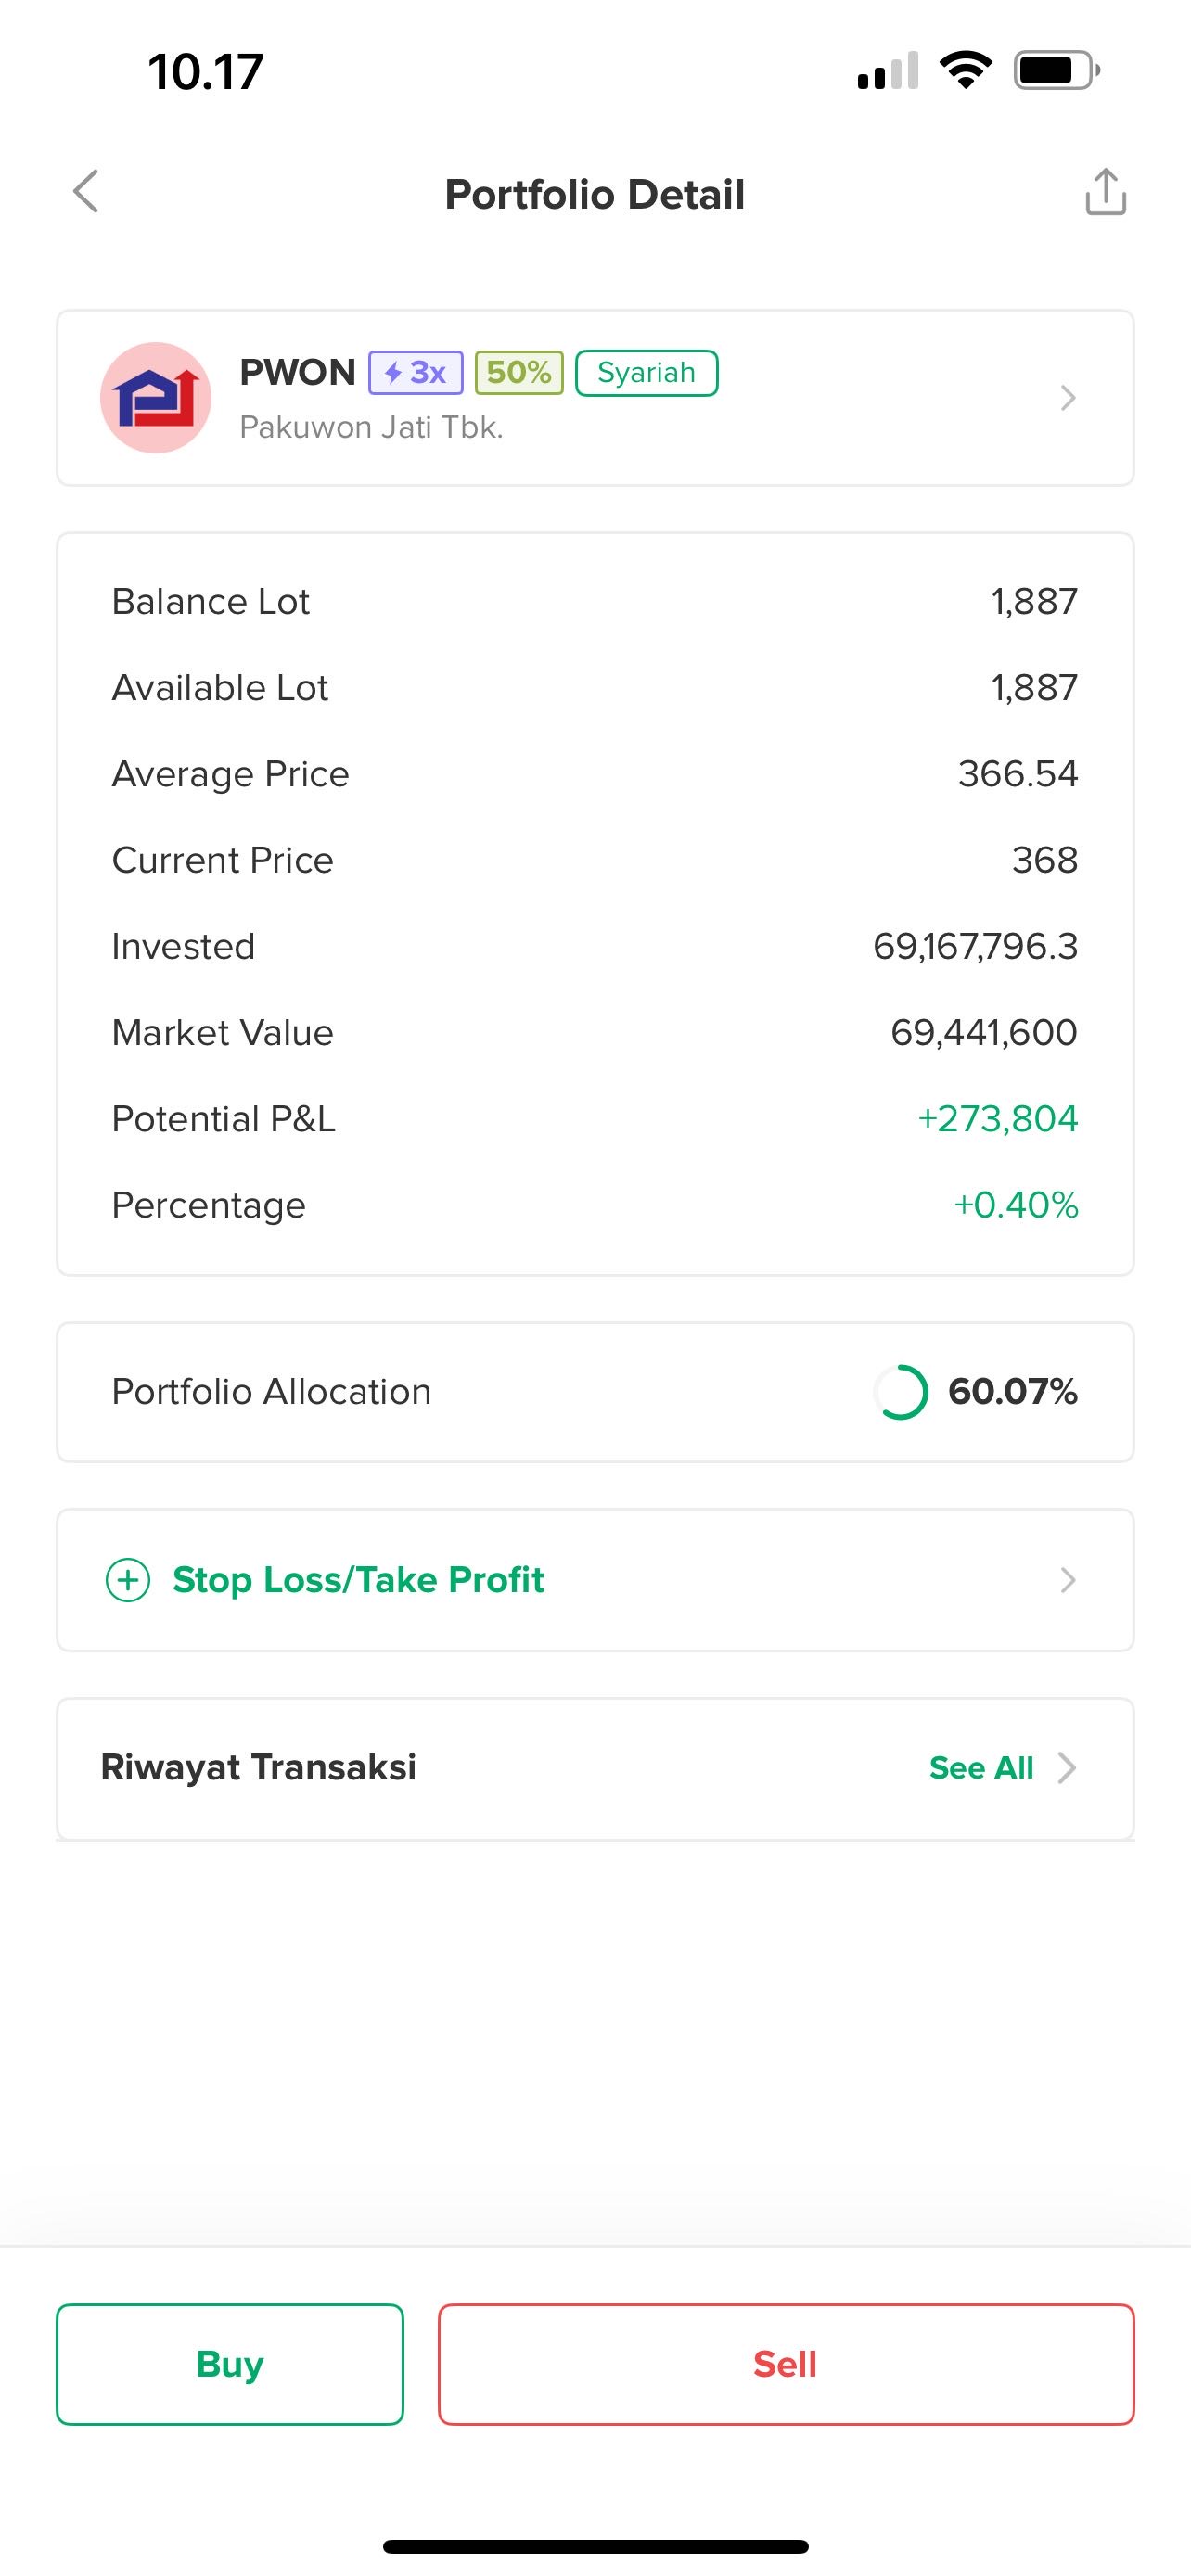Tap the portfolio allocation ring indicator
The height and width of the screenshot is (2576, 1191).
(901, 1392)
